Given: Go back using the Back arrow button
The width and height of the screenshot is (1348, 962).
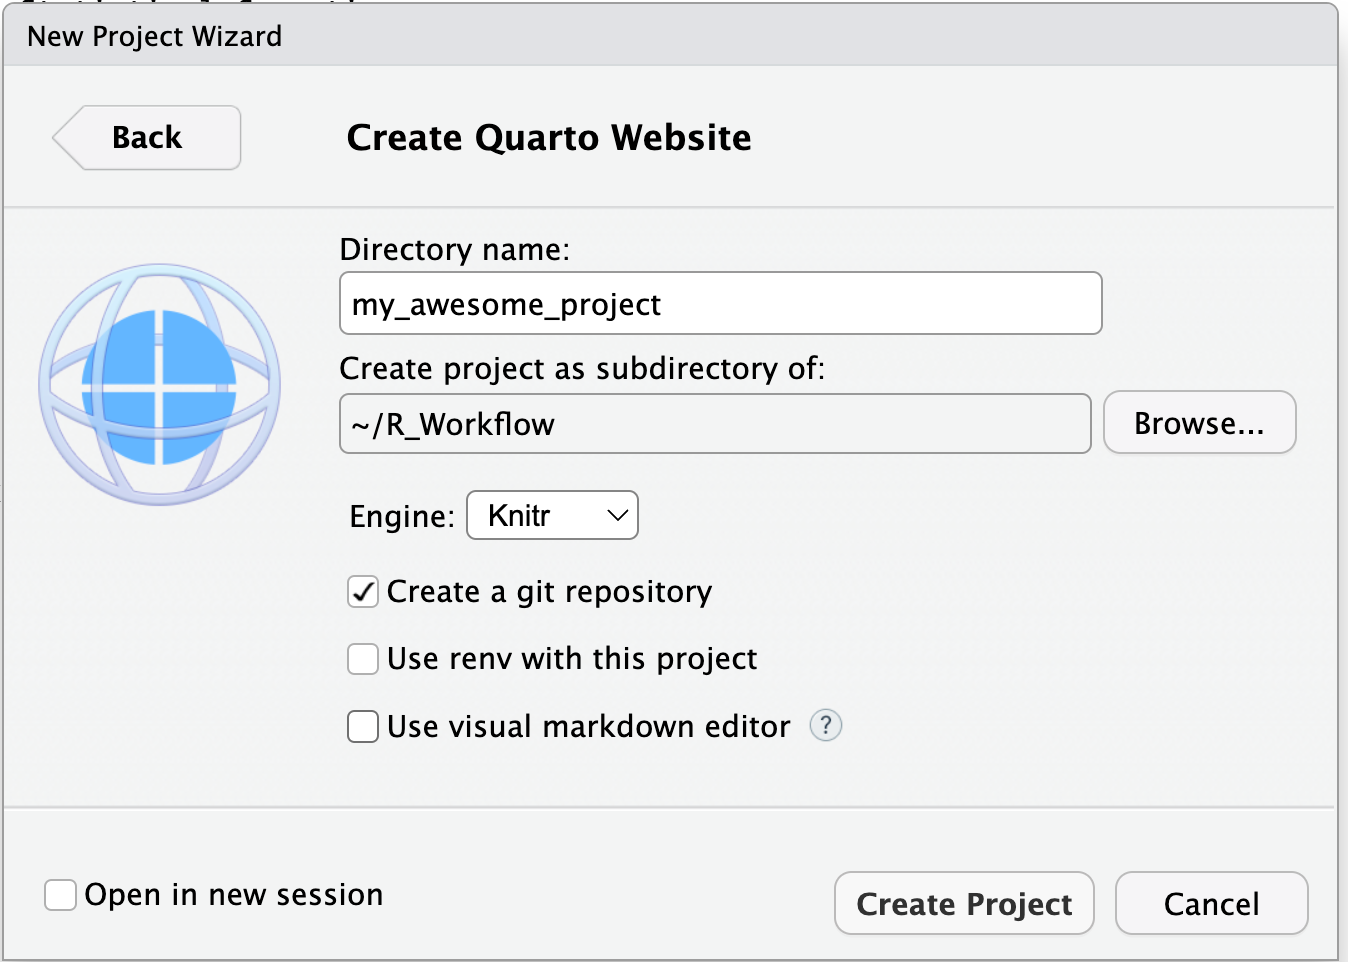Looking at the screenshot, I should pos(147,138).
